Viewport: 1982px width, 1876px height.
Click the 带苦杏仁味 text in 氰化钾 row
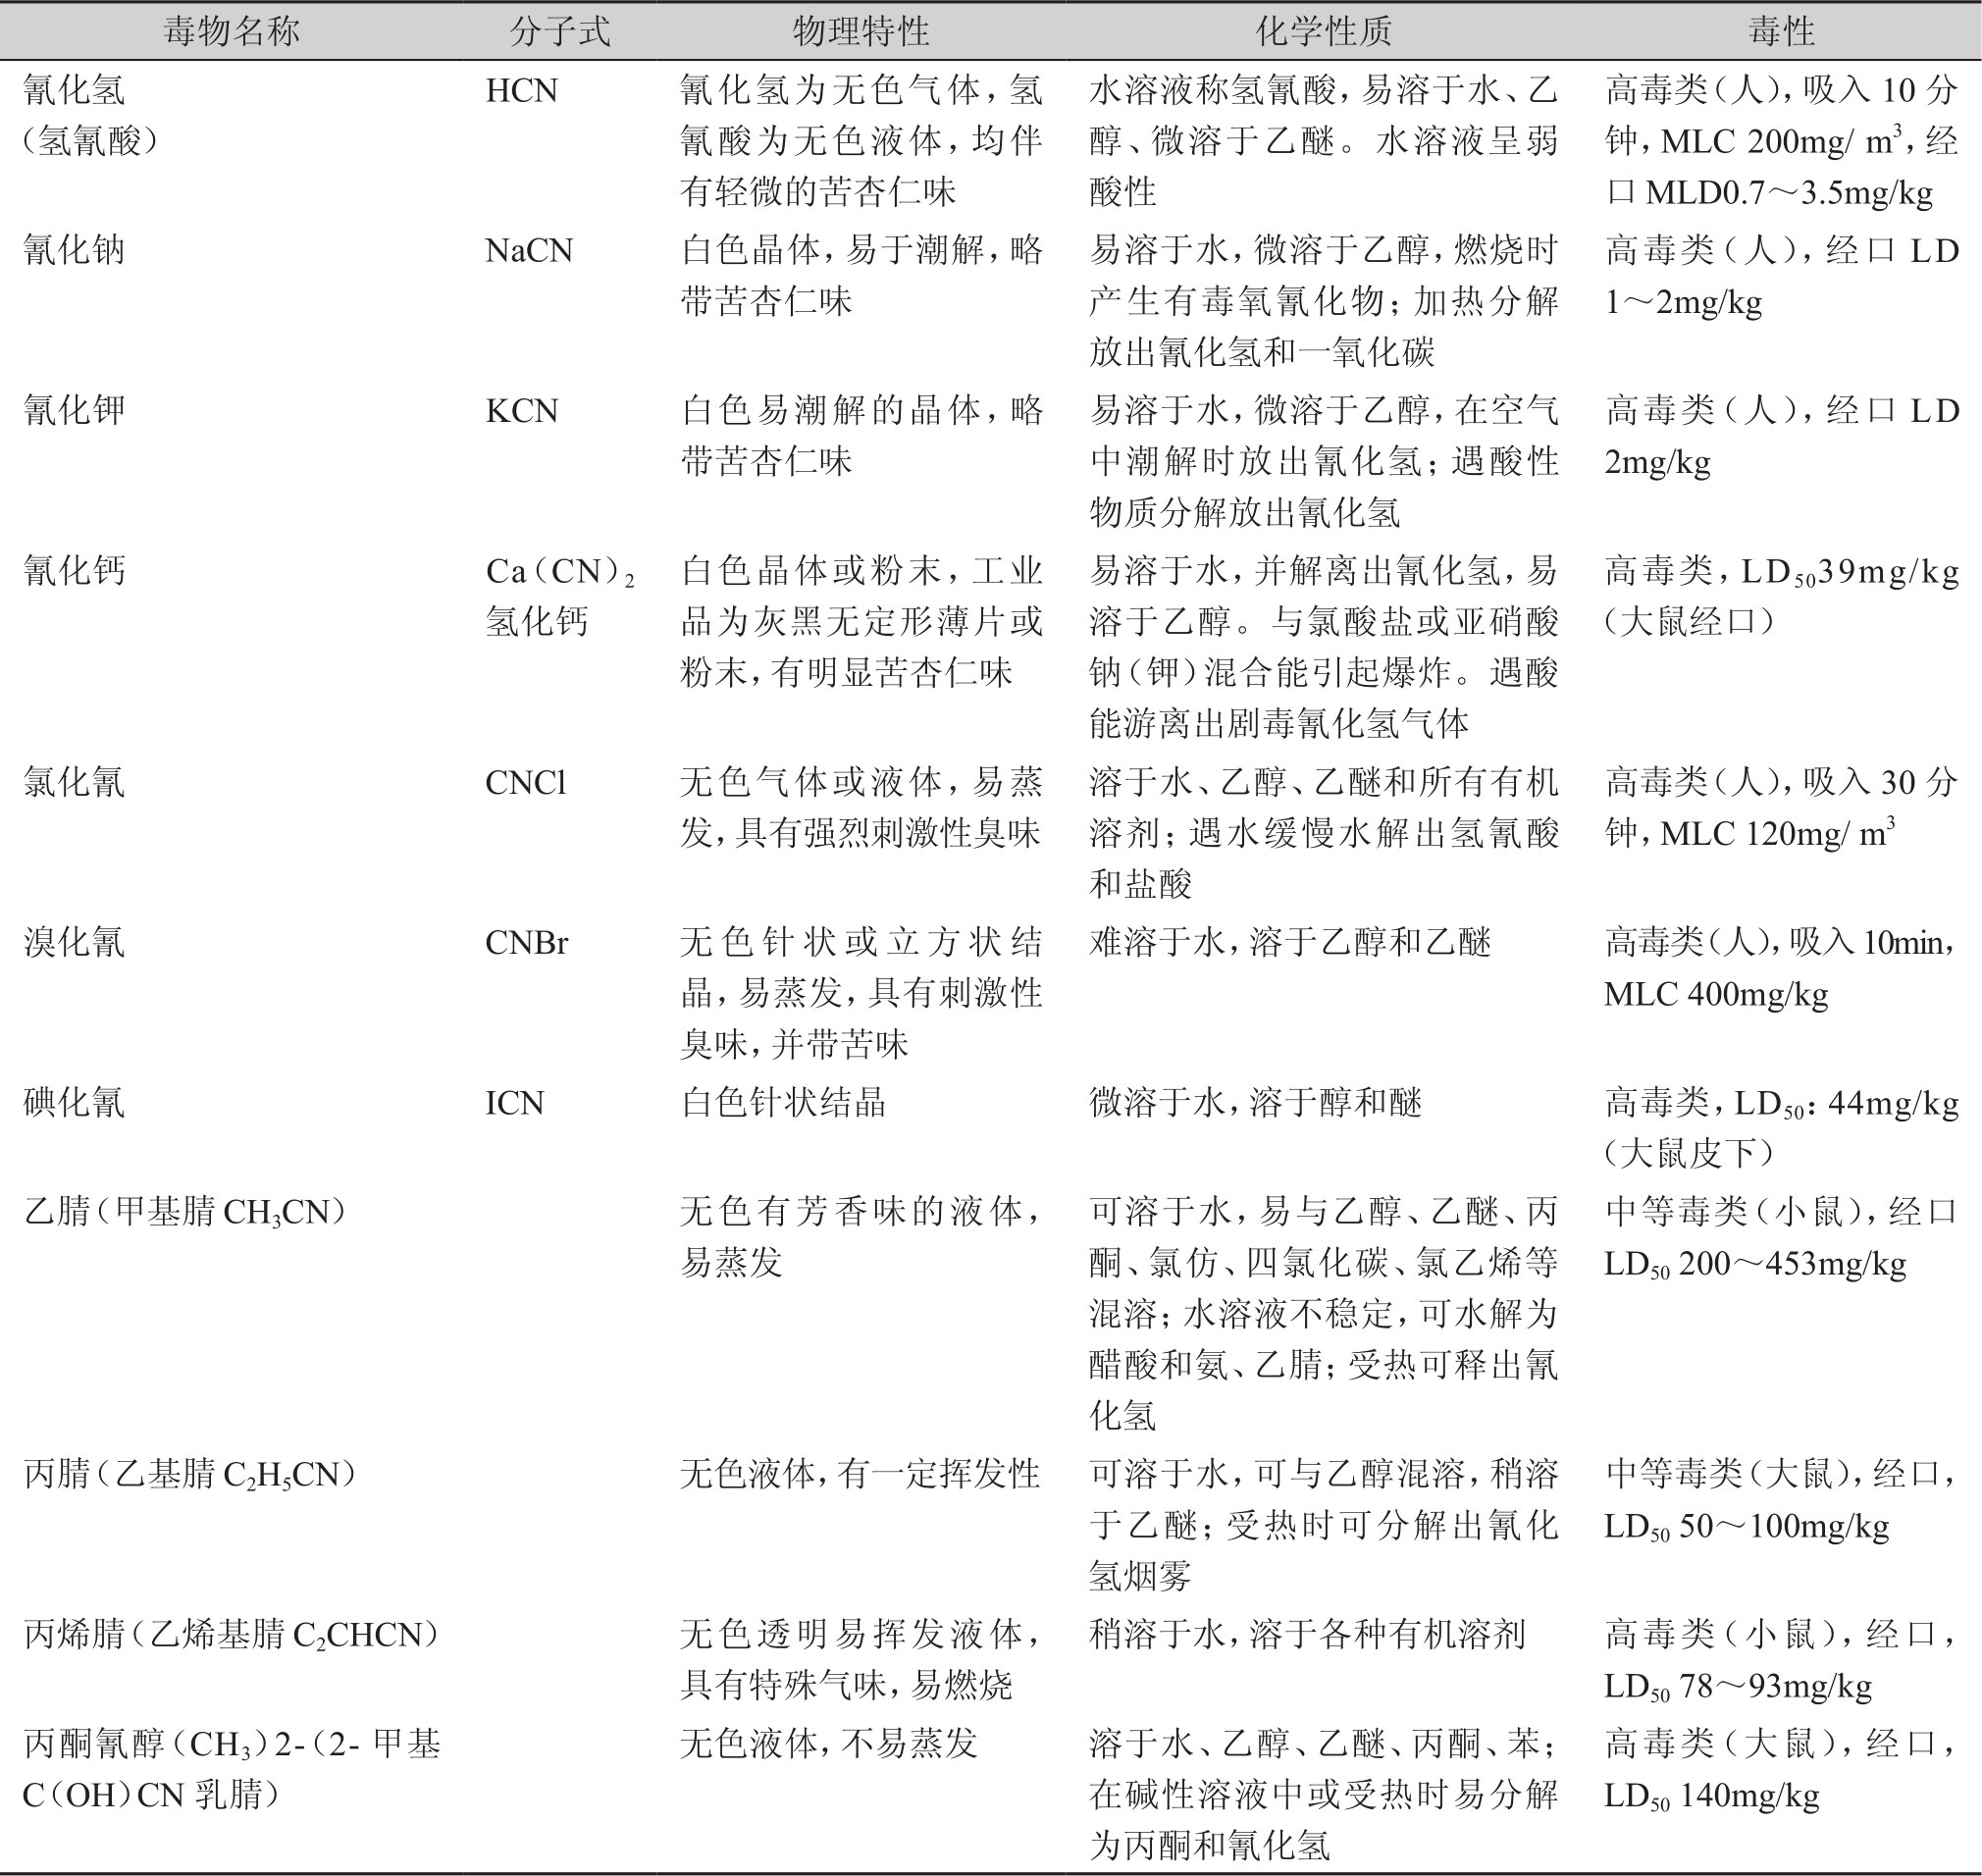(766, 462)
